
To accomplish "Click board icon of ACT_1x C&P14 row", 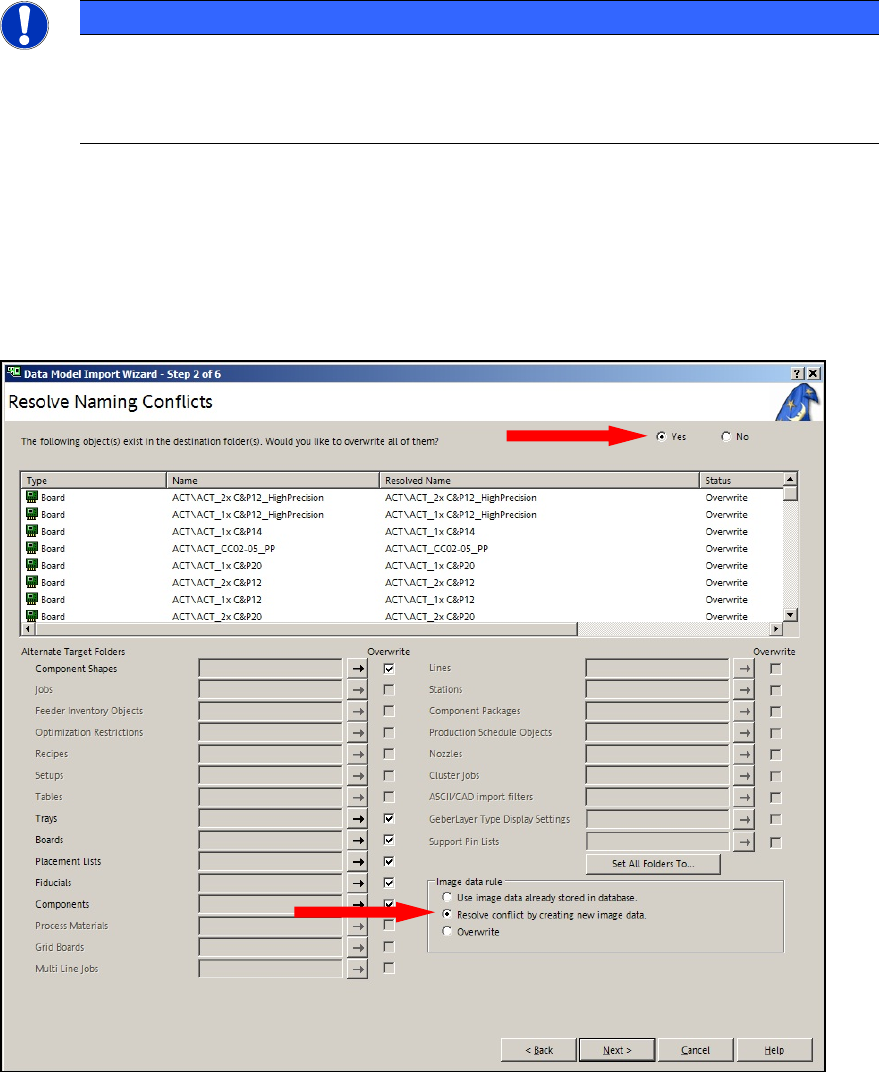I will (x=31, y=531).
